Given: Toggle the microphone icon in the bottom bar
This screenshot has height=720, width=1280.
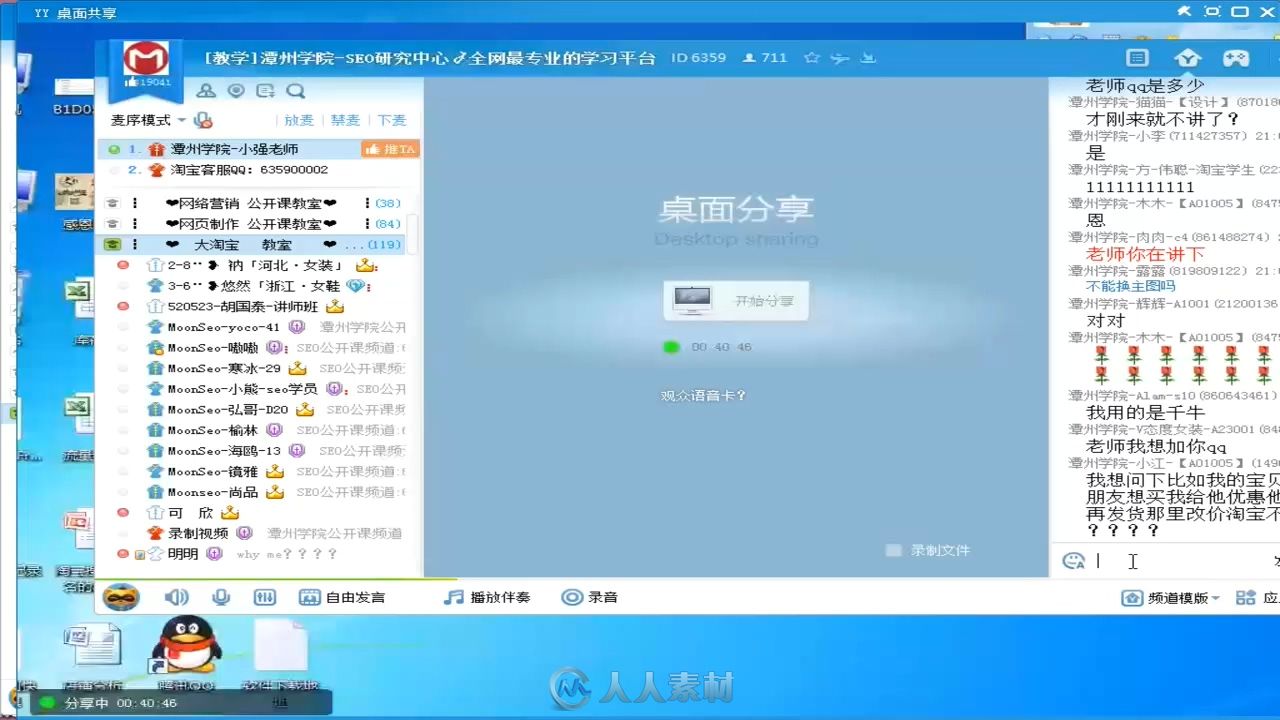Looking at the screenshot, I should (221, 597).
